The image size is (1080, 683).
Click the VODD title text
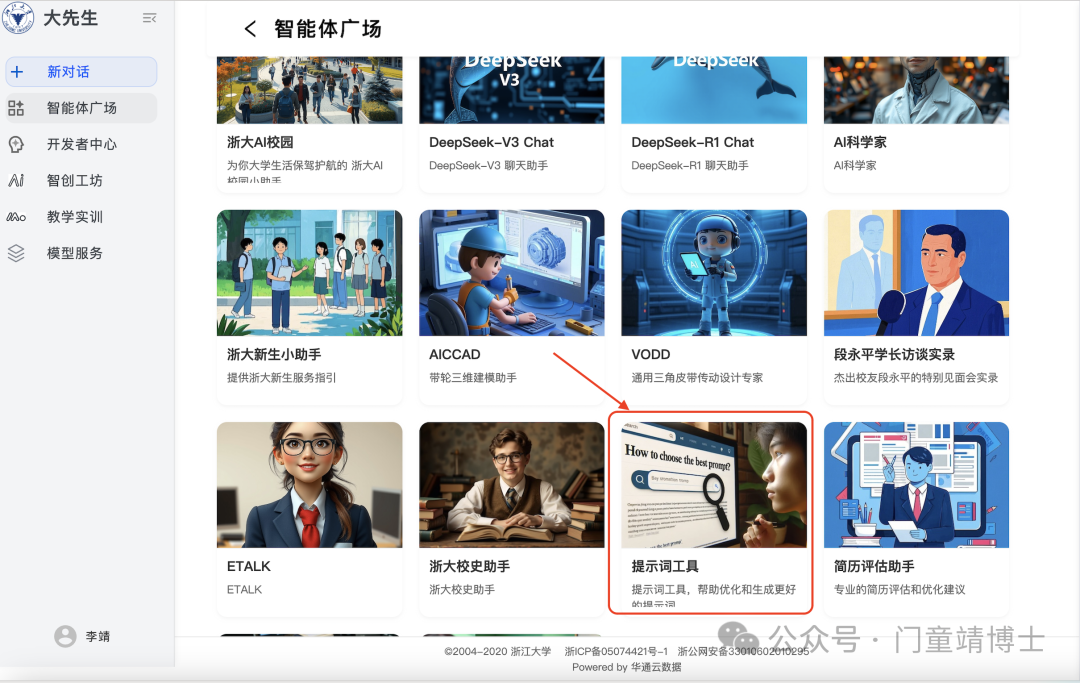click(x=651, y=355)
